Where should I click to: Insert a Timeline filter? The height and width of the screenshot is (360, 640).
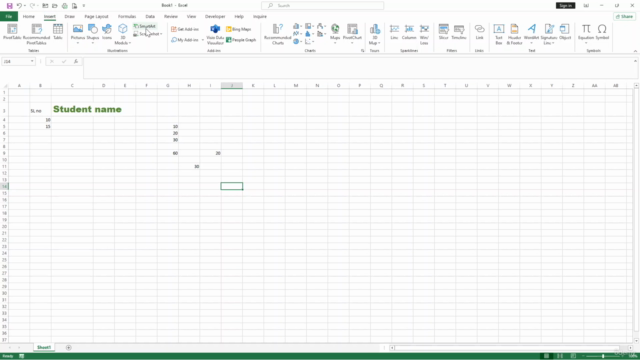[x=459, y=32]
